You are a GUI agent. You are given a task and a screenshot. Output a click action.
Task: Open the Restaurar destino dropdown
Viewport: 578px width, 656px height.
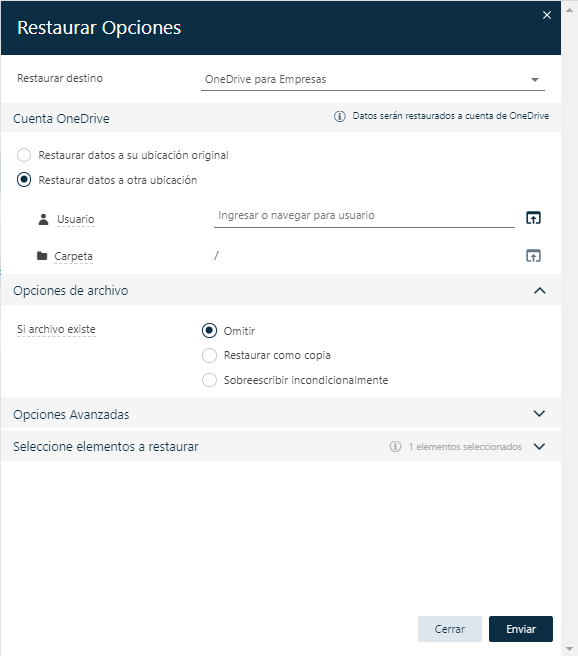(373, 79)
